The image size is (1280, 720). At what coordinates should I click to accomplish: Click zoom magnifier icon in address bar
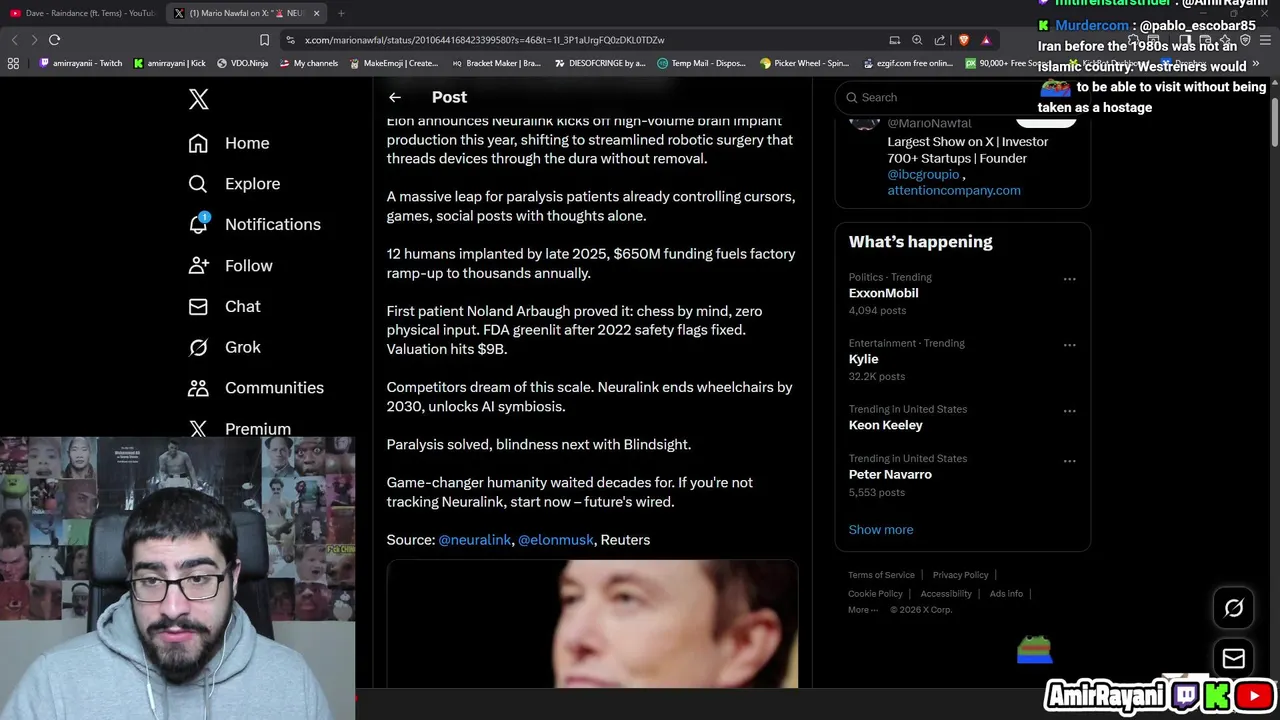tap(917, 40)
